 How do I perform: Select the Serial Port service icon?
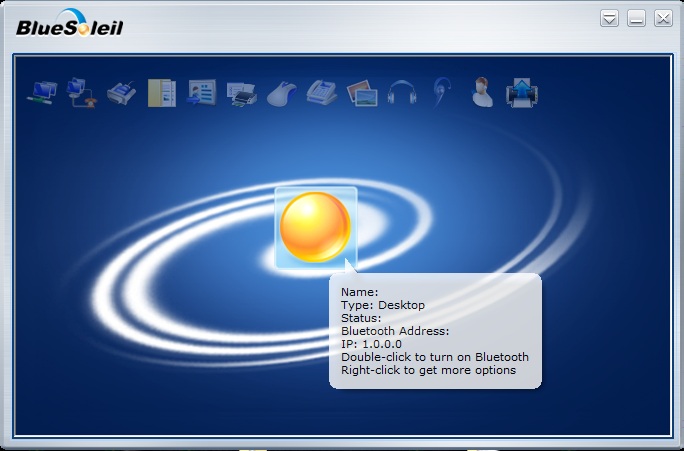coord(121,93)
